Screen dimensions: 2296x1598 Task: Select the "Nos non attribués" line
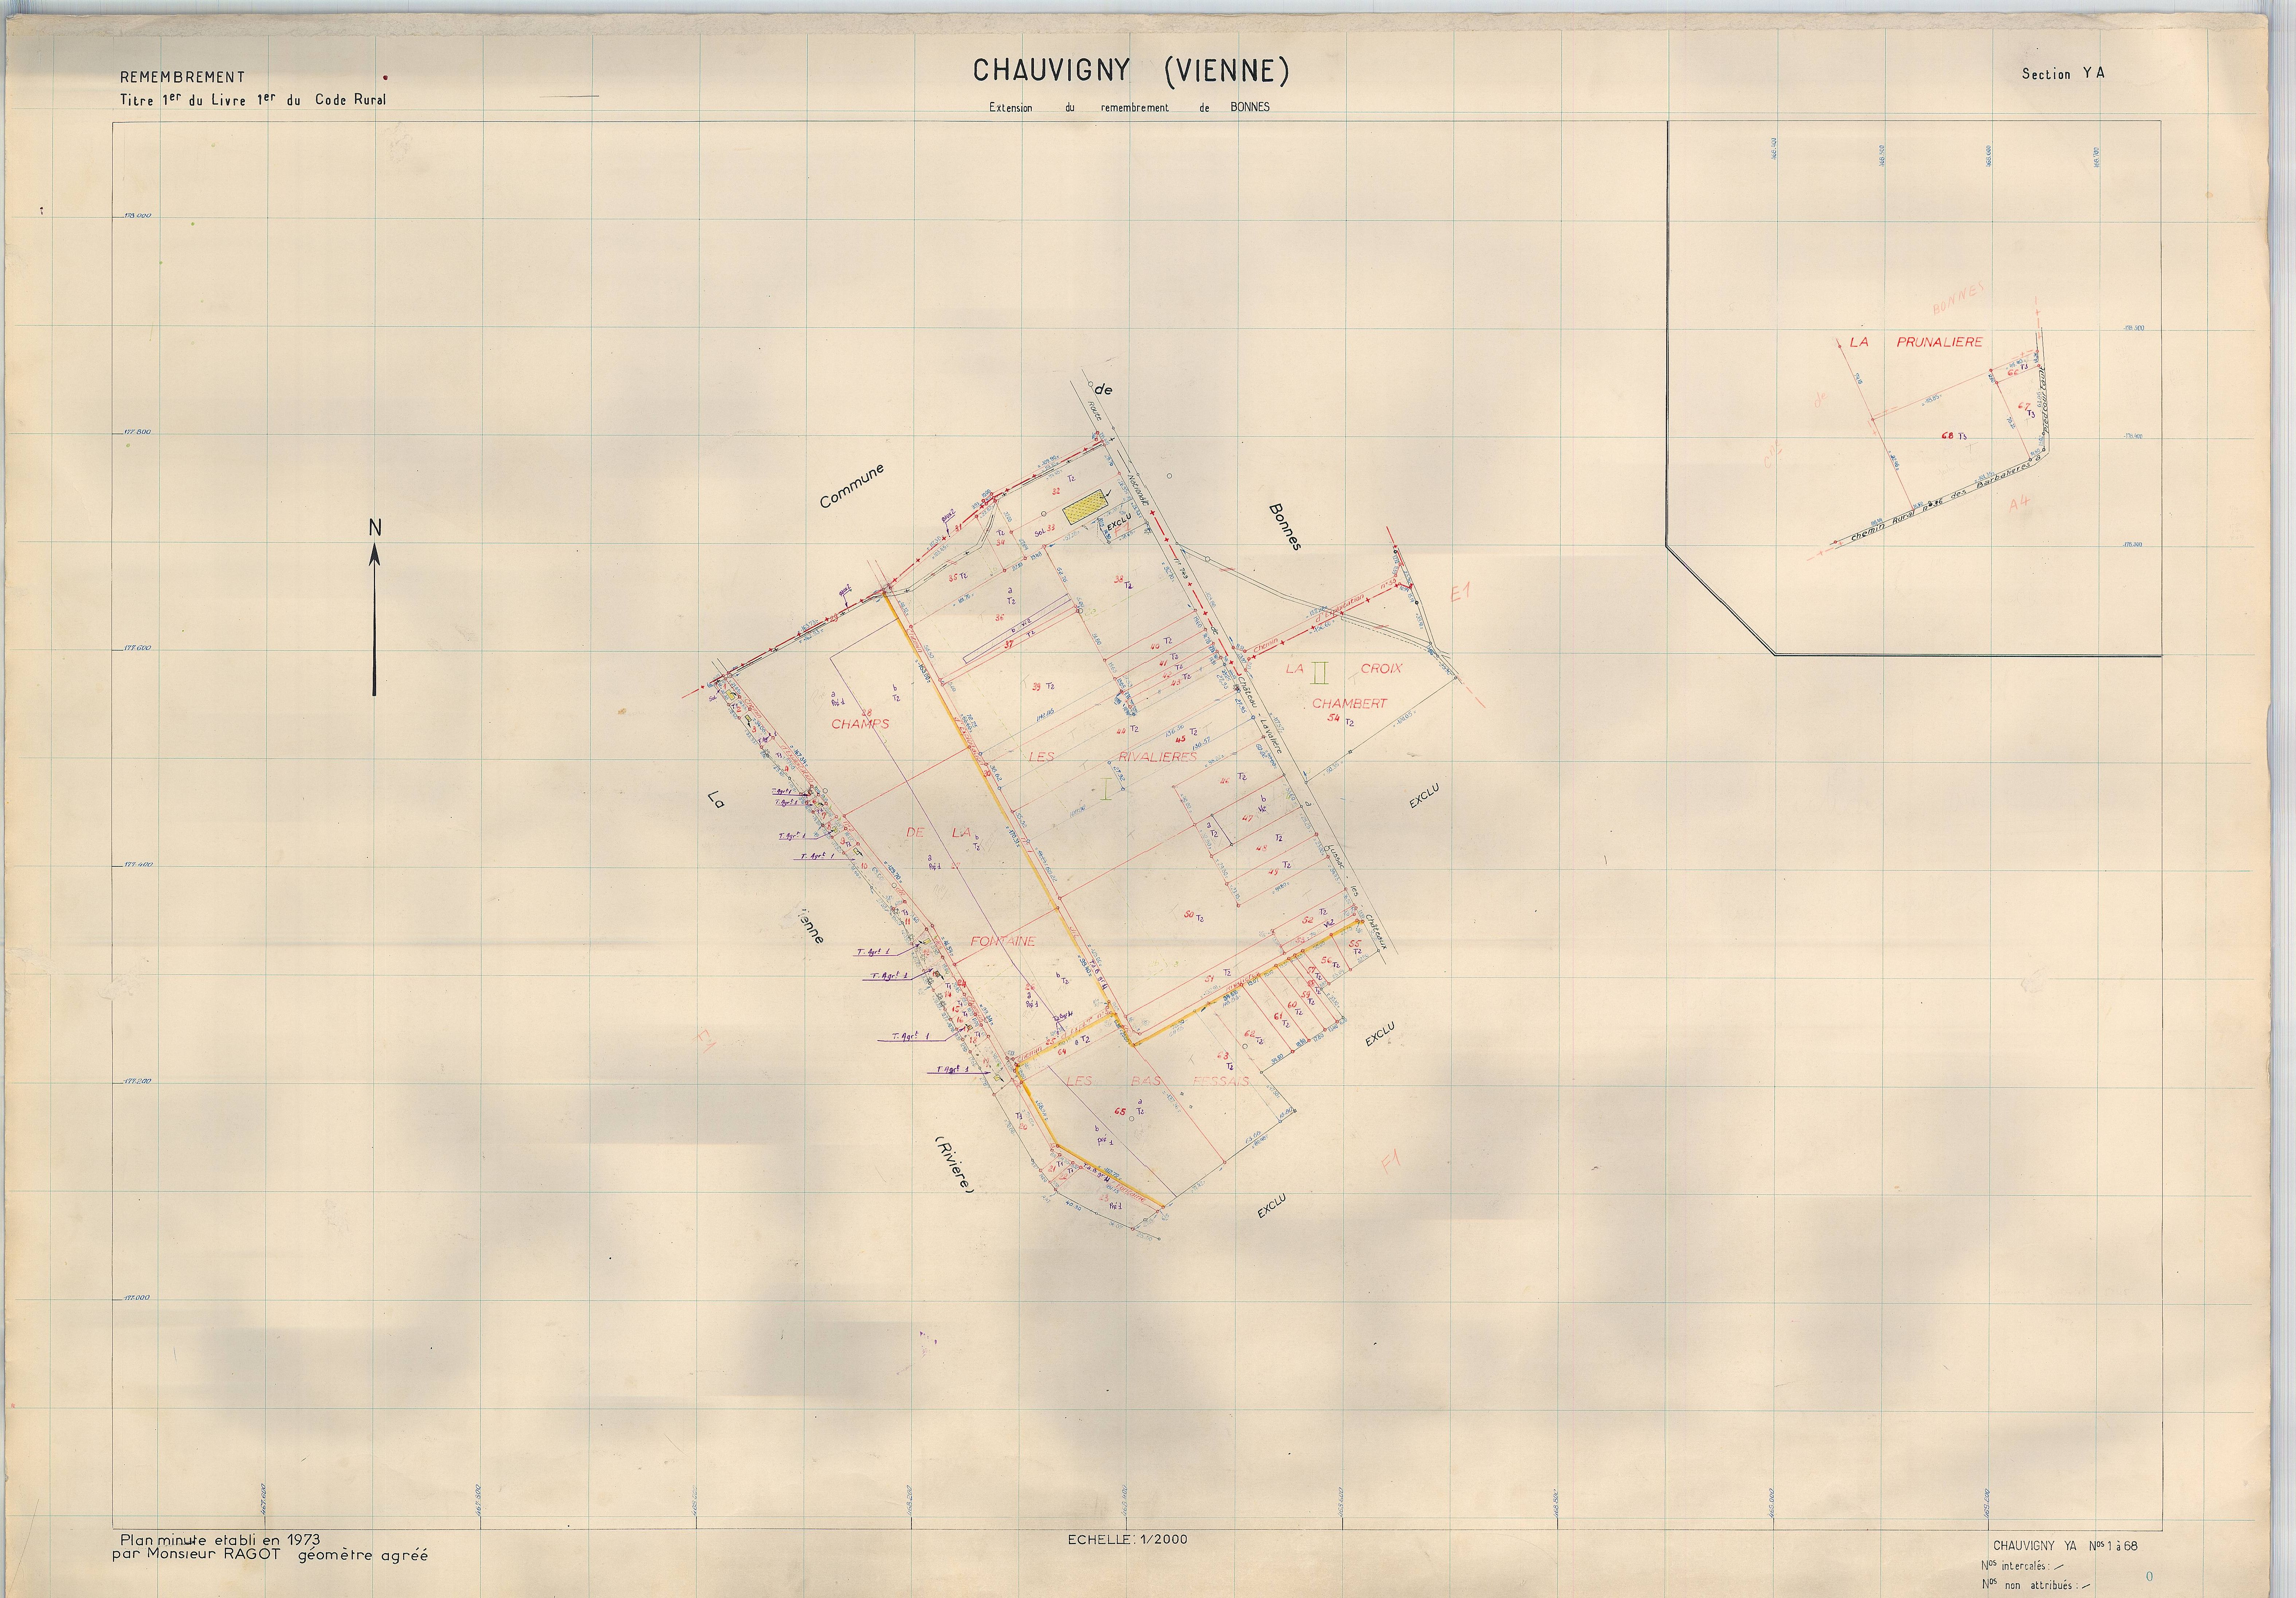(2036, 1585)
